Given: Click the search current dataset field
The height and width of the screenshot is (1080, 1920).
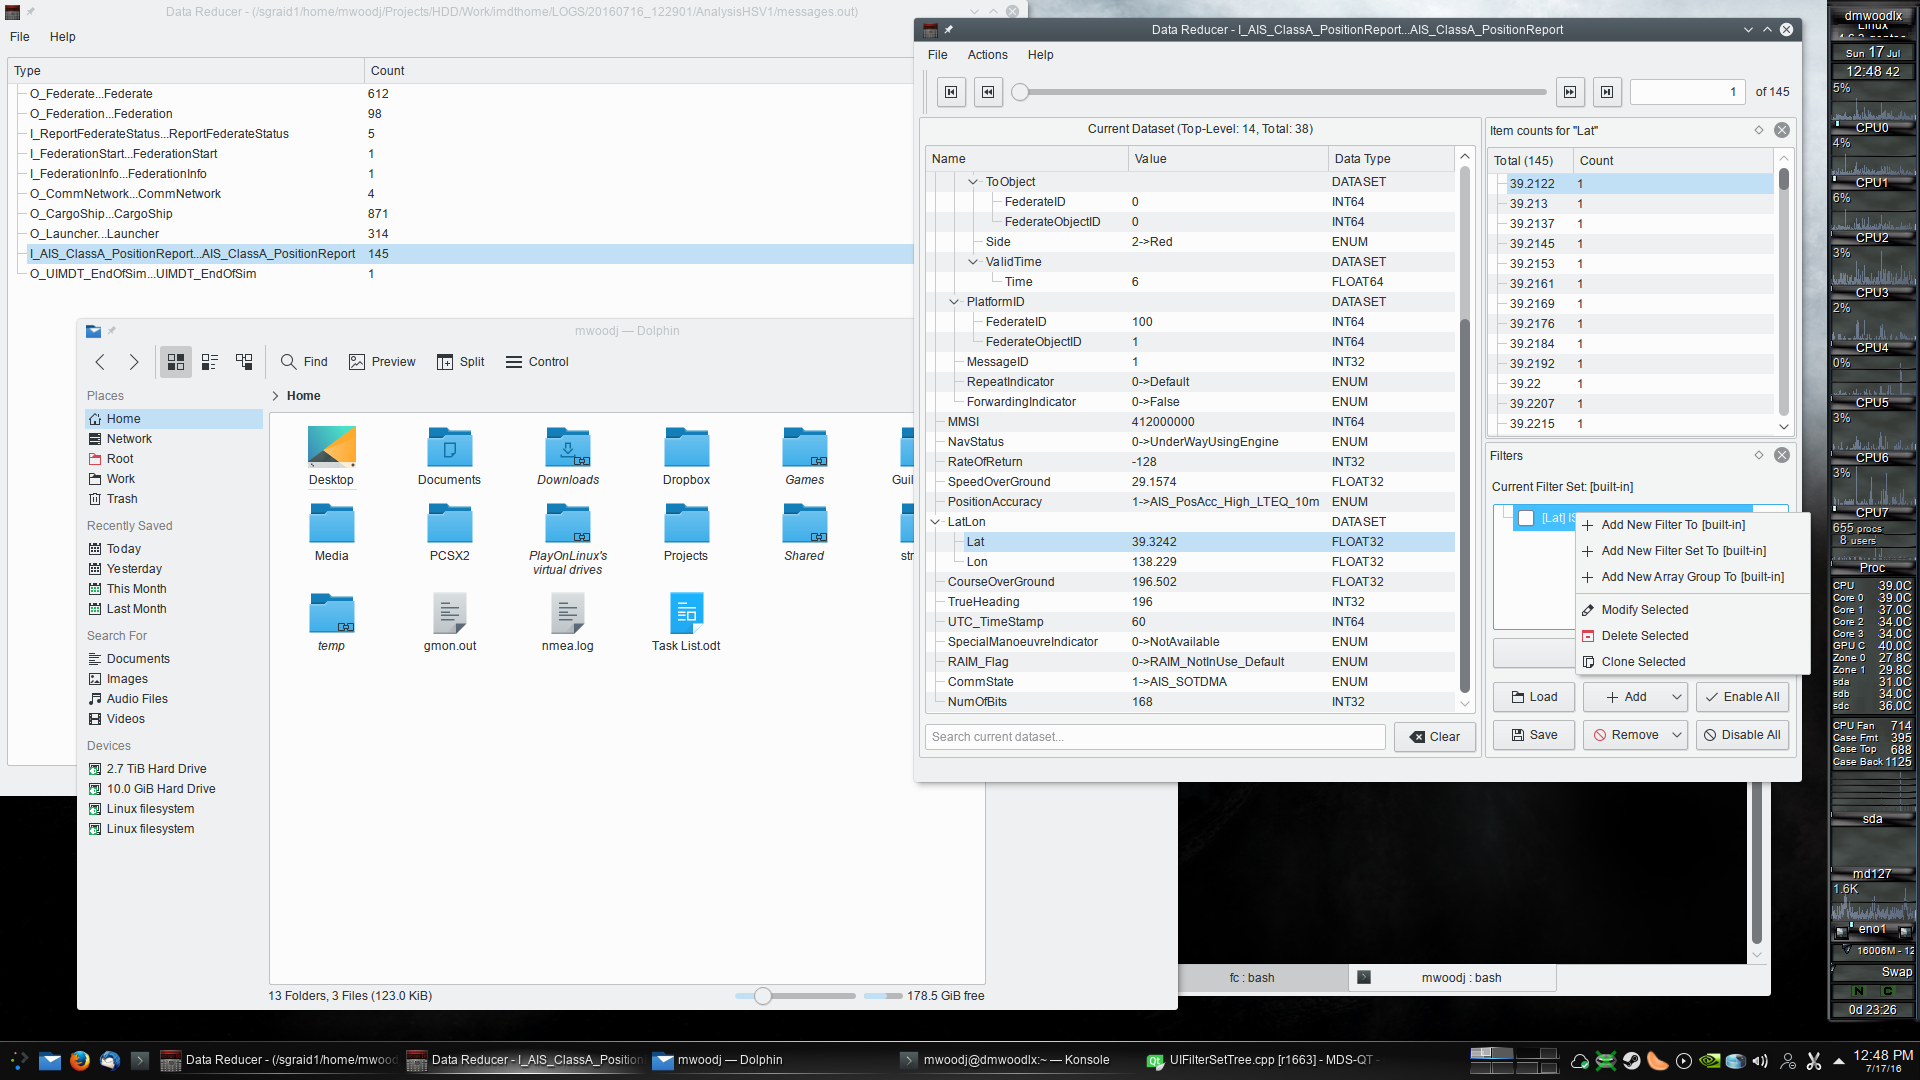Looking at the screenshot, I should (x=1155, y=737).
